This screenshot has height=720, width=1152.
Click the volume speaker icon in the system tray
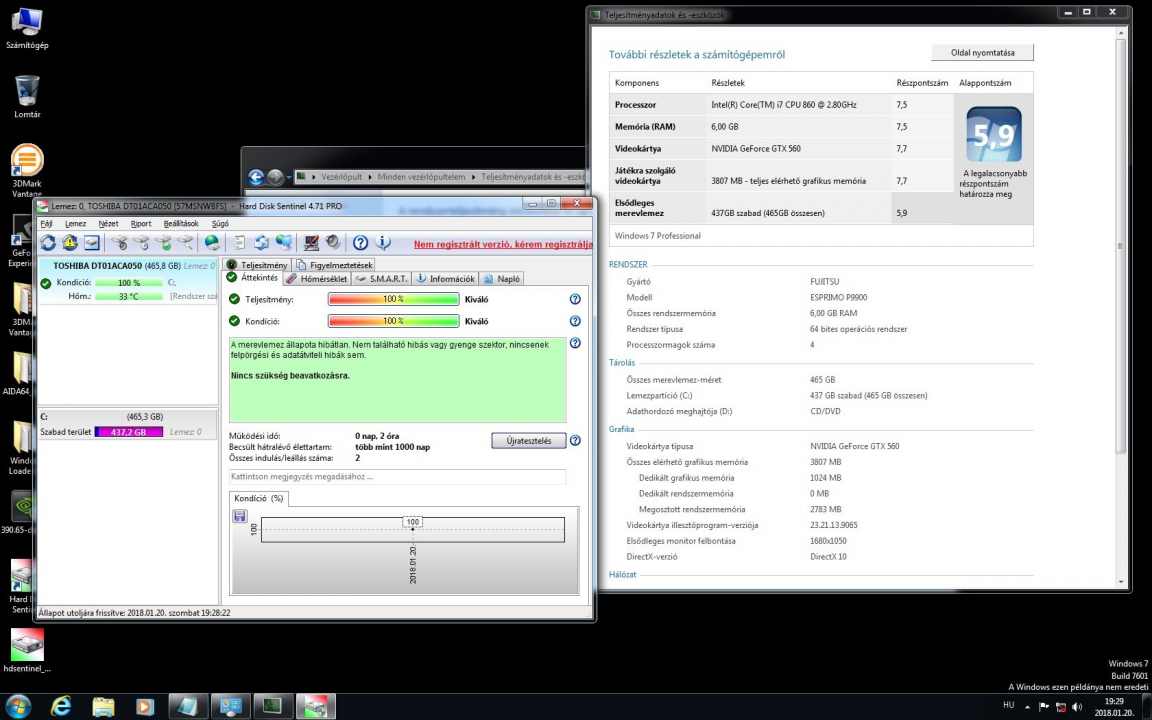(1077, 707)
